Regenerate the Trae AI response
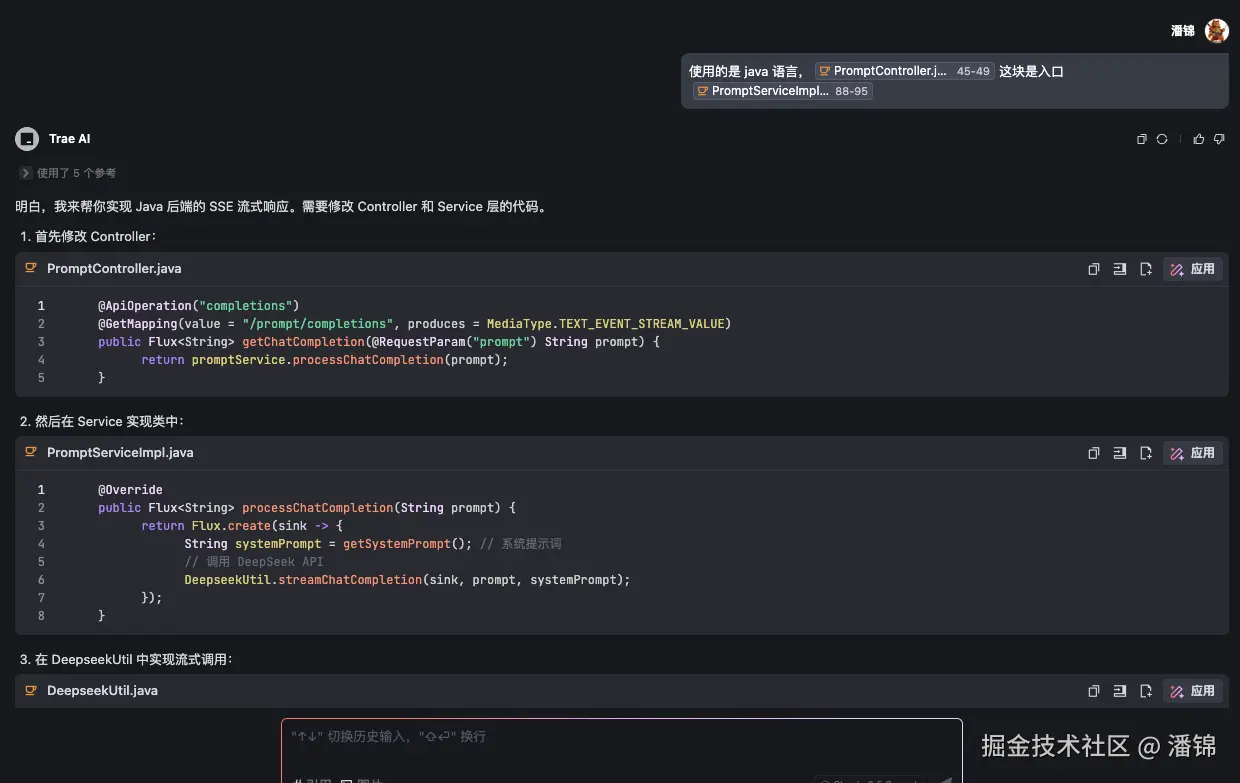Image resolution: width=1240 pixels, height=783 pixels. tap(1162, 139)
